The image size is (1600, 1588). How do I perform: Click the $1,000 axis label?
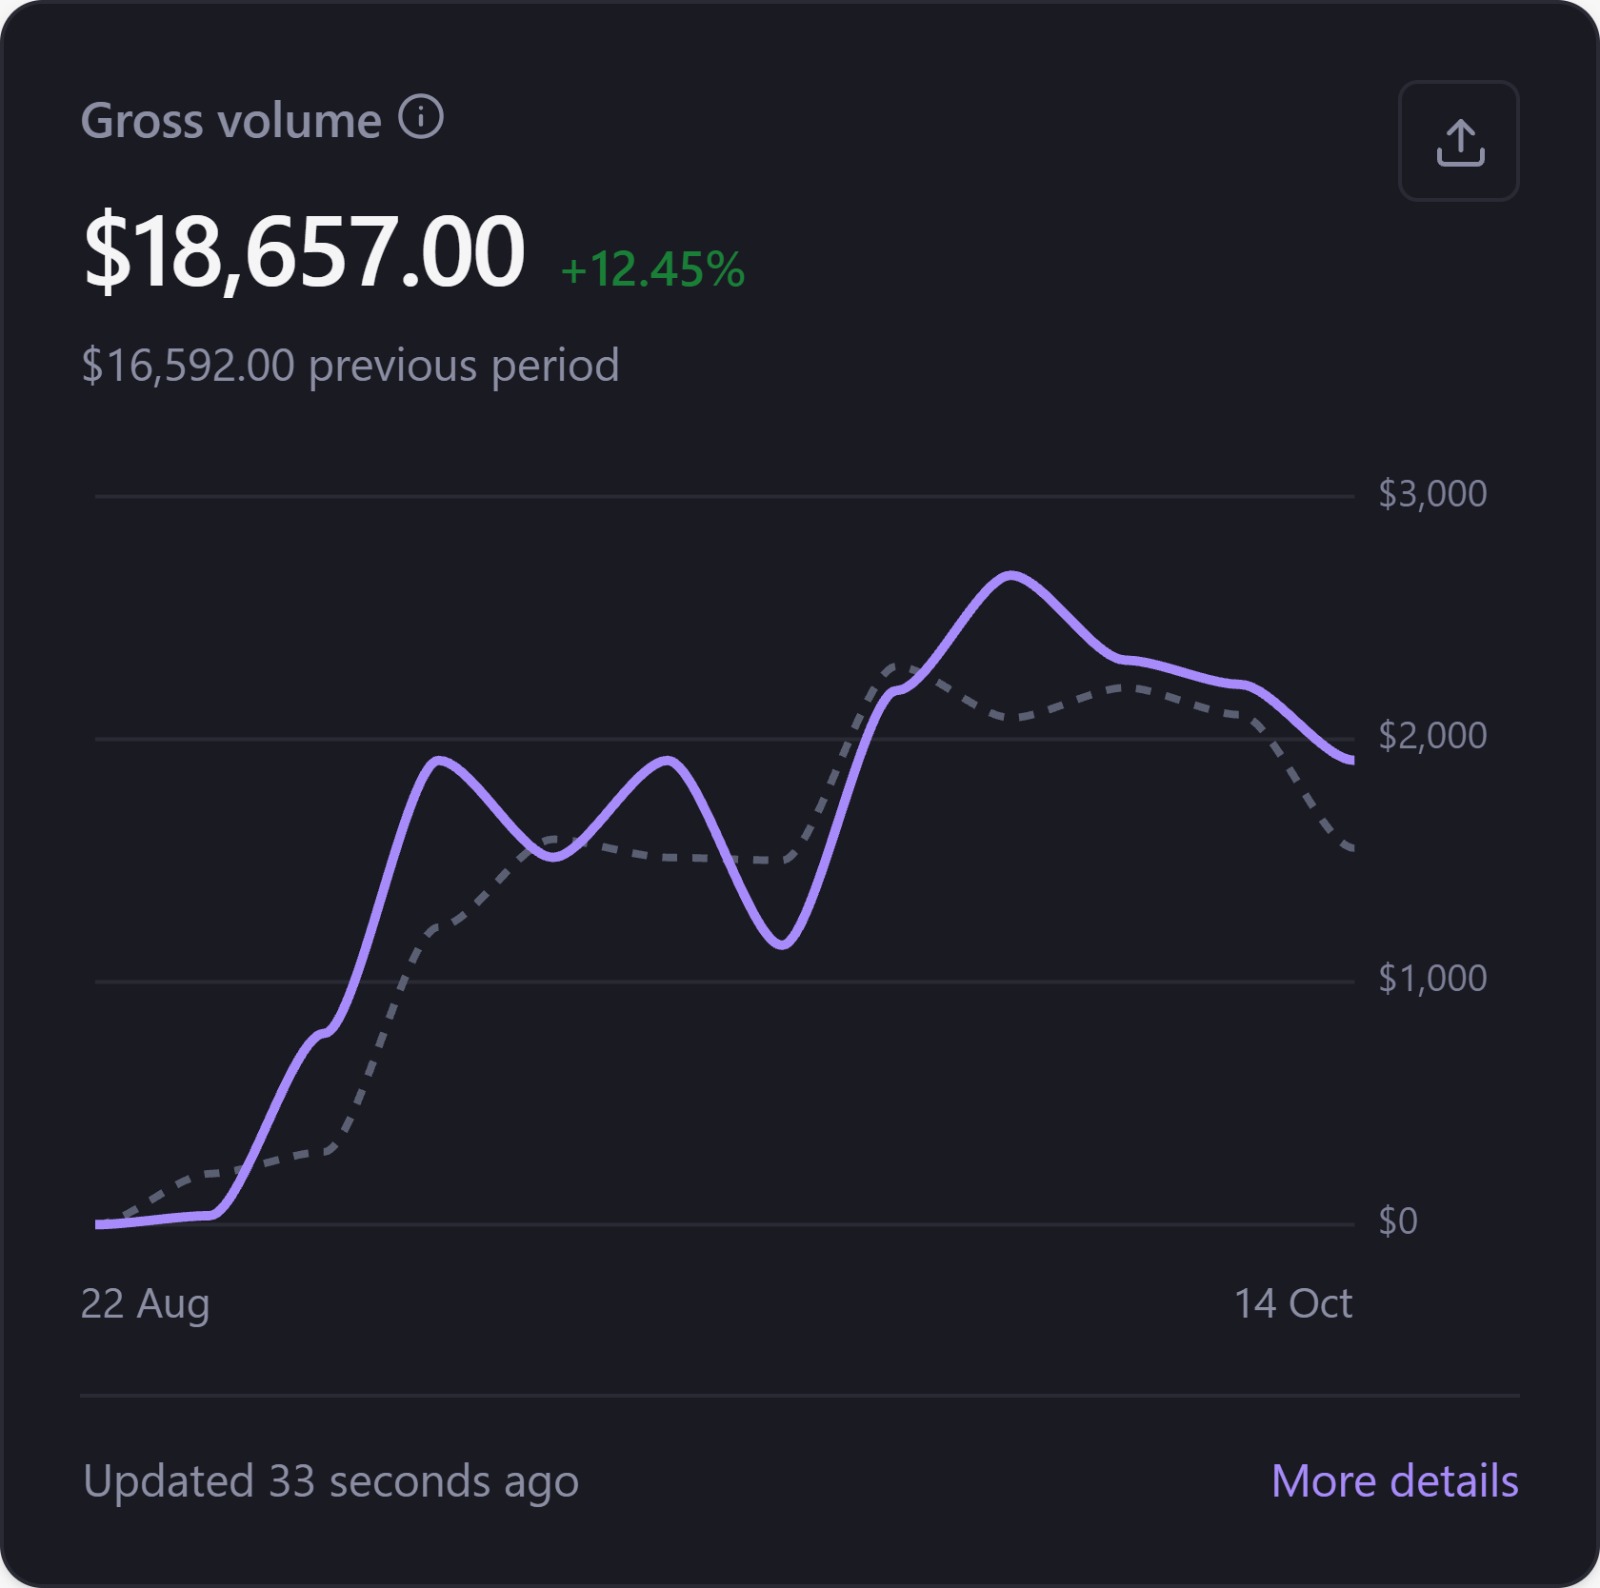pyautogui.click(x=1432, y=978)
